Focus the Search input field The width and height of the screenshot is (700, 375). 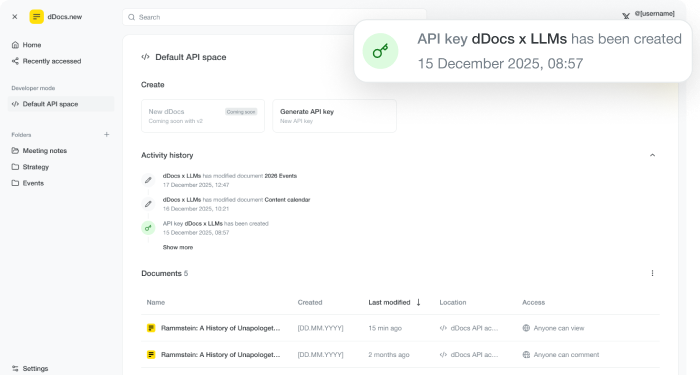[274, 17]
